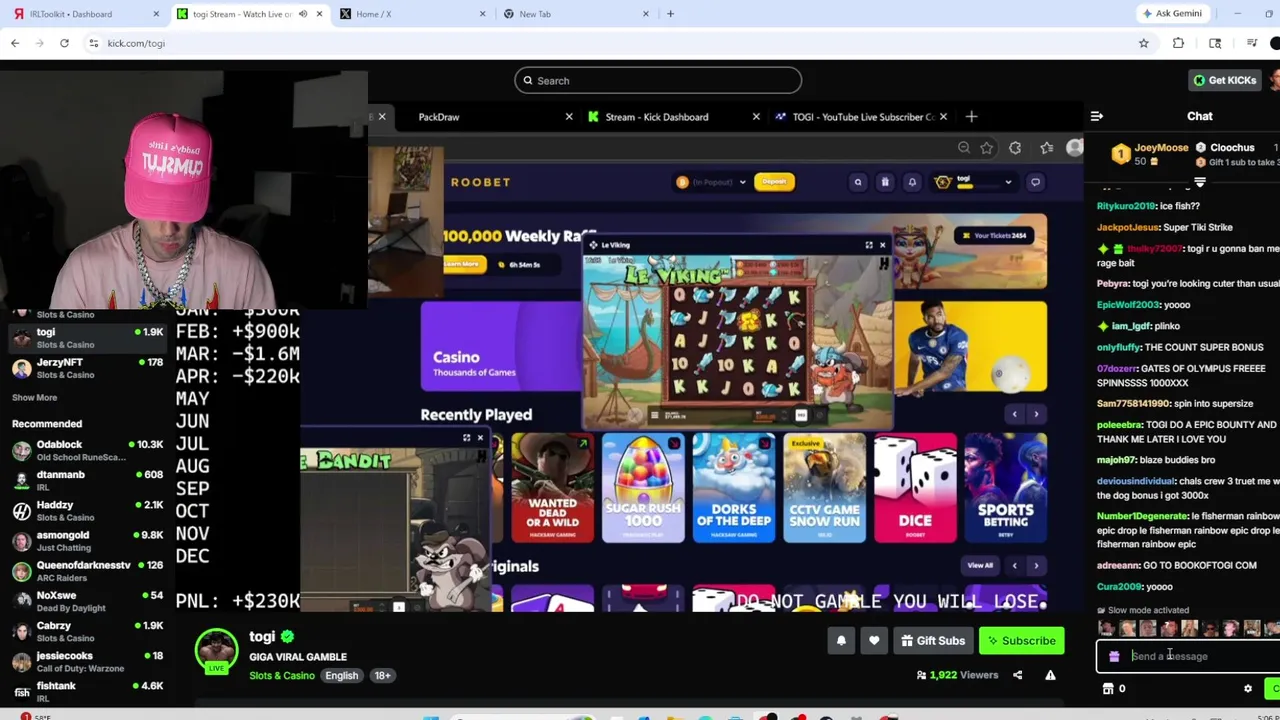Maximize the Le Viking popout game
Image resolution: width=1280 pixels, height=720 pixels.
click(x=868, y=245)
